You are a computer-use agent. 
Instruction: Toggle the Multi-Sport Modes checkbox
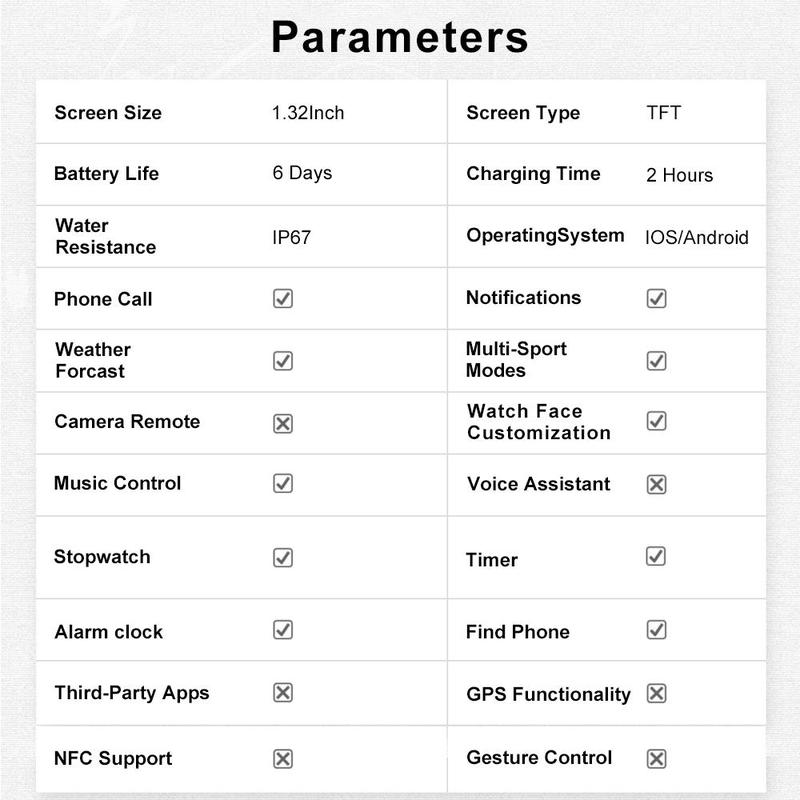656,360
